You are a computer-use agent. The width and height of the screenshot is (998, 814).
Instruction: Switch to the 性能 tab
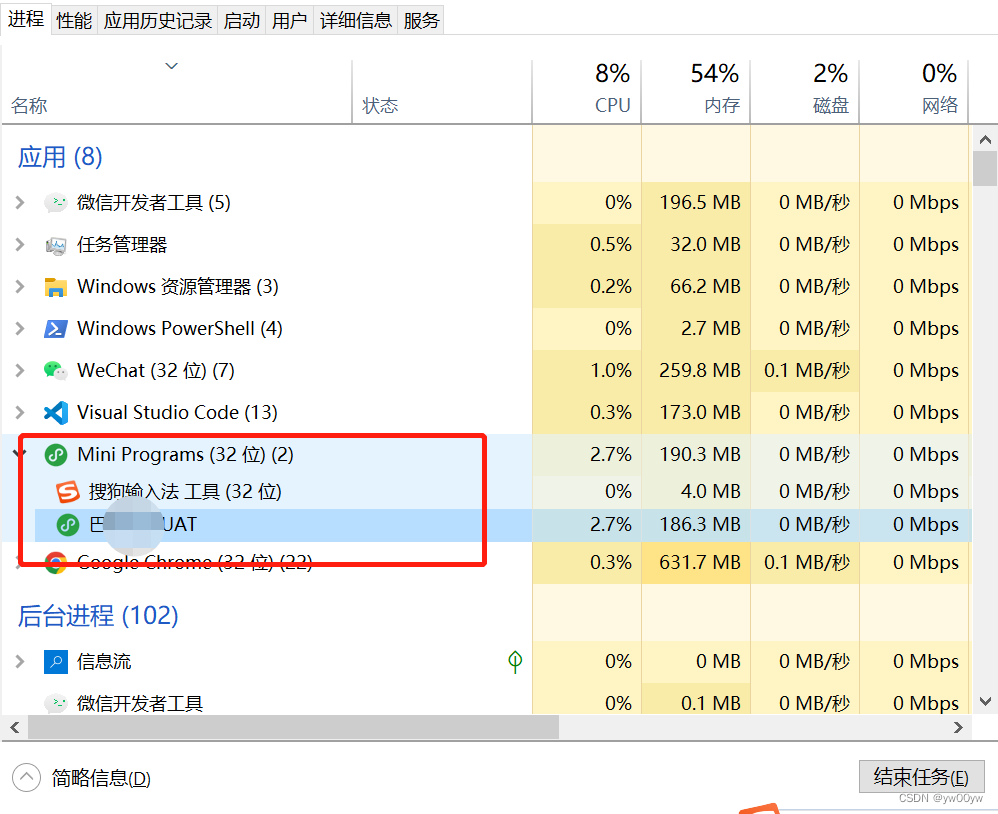74,20
